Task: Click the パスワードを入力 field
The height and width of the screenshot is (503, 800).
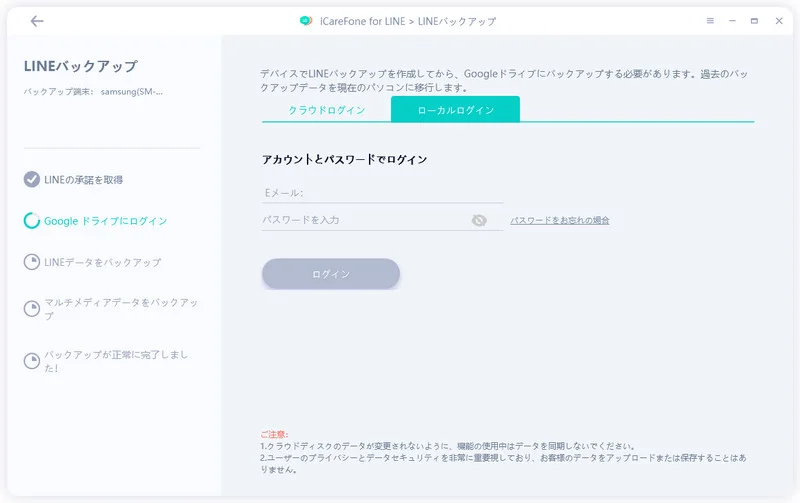Action: point(360,220)
